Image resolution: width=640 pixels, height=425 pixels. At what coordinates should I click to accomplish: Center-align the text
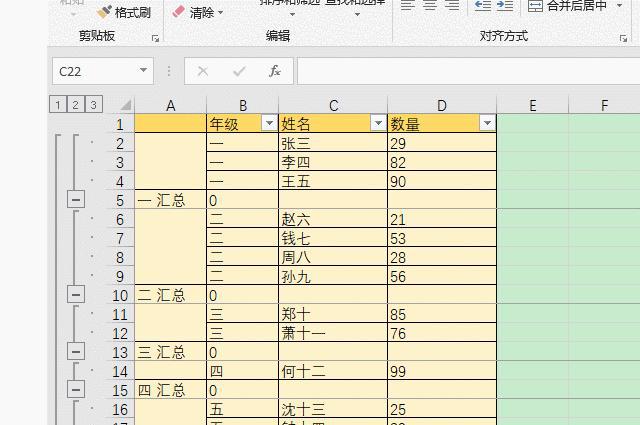point(430,5)
